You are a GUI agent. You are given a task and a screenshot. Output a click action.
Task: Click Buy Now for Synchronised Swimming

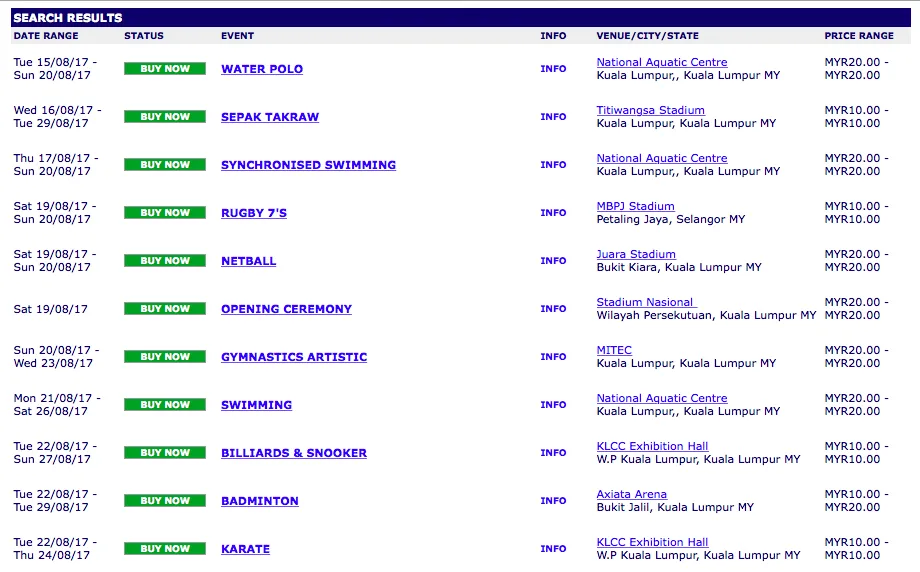(x=164, y=165)
